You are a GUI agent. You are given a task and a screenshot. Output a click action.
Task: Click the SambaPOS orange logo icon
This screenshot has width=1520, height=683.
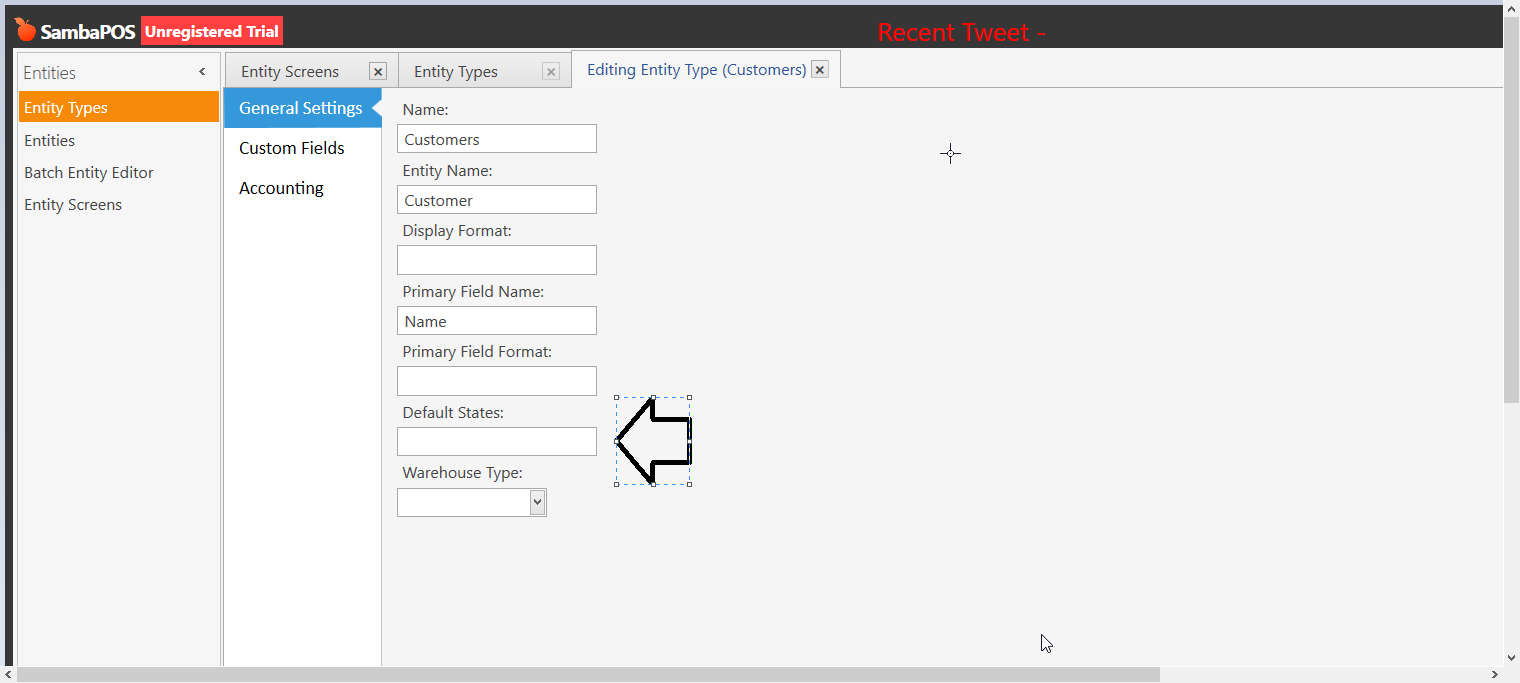point(25,30)
